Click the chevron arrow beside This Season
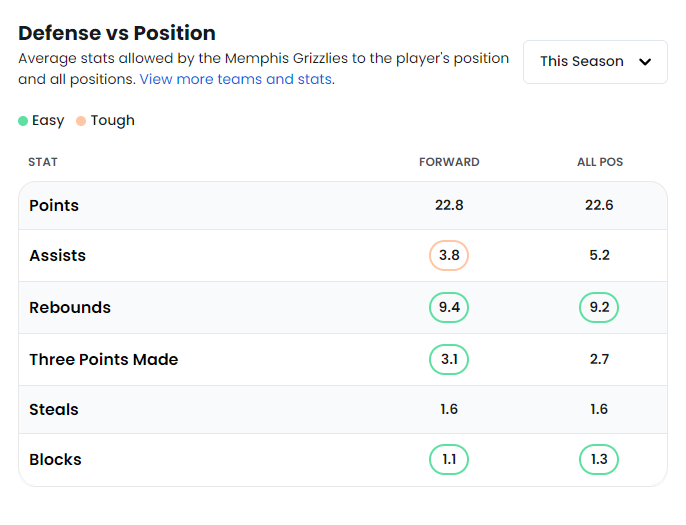This screenshot has height=525, width=686. point(645,62)
